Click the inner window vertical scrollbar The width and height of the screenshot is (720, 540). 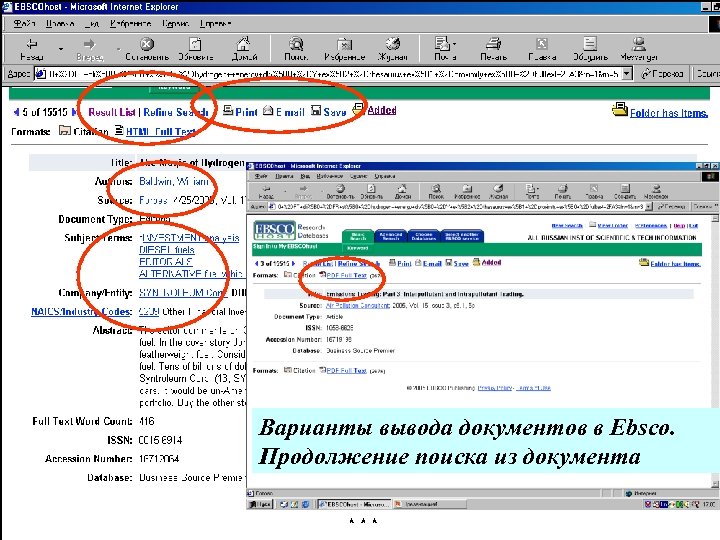[715, 351]
